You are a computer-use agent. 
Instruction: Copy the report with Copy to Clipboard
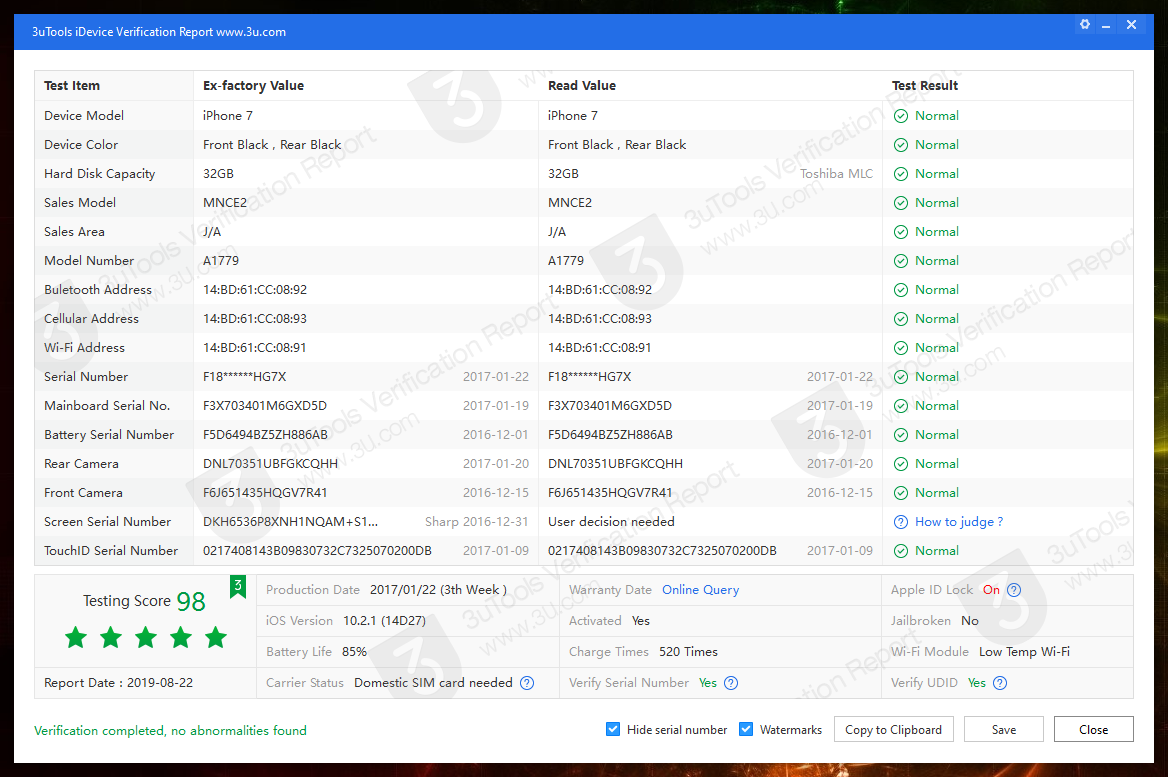pyautogui.click(x=893, y=729)
